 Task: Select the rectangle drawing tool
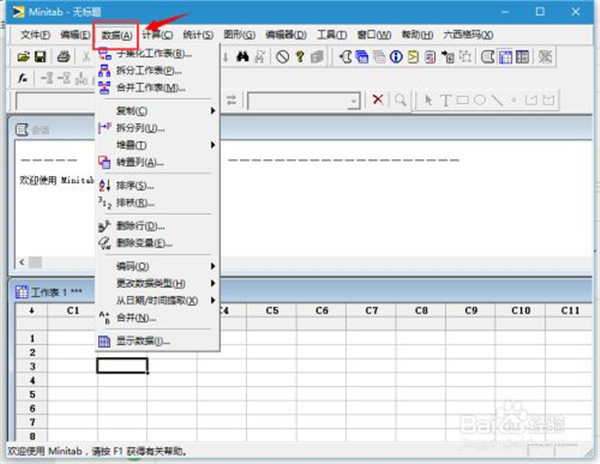pyautogui.click(x=463, y=100)
